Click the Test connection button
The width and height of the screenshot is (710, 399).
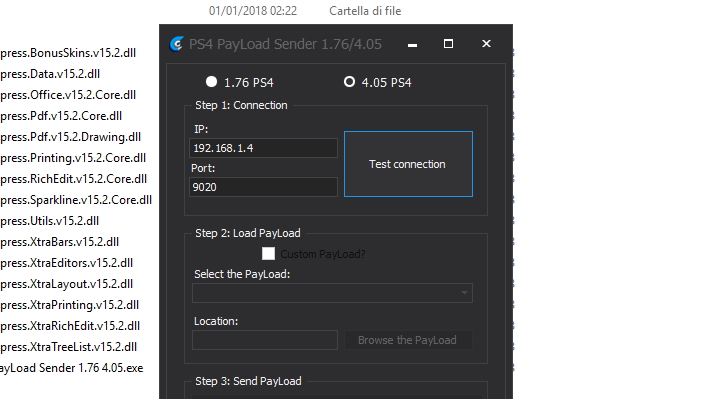tap(408, 164)
